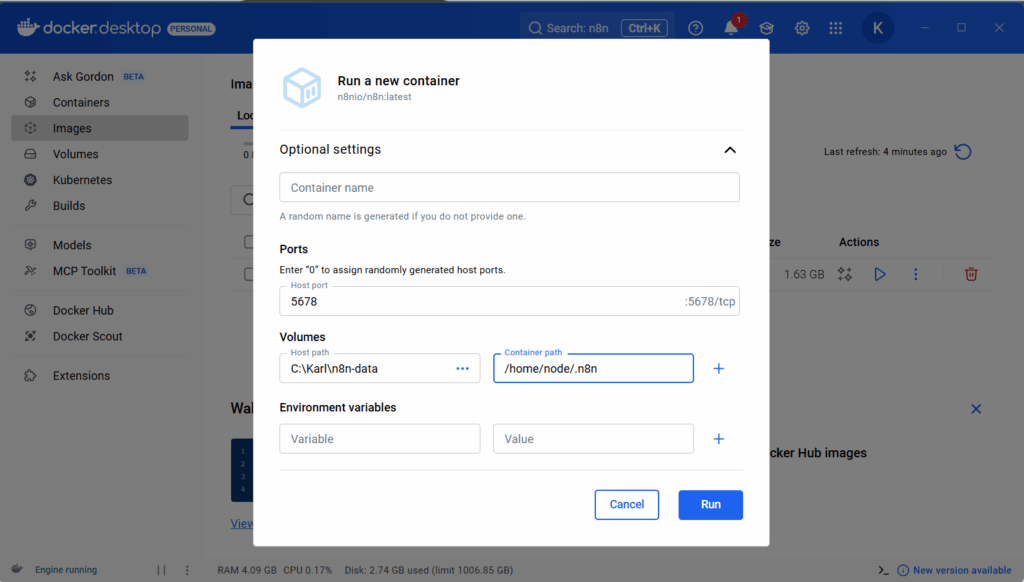Add an environment variable with plus icon
The height and width of the screenshot is (582, 1024).
click(718, 439)
